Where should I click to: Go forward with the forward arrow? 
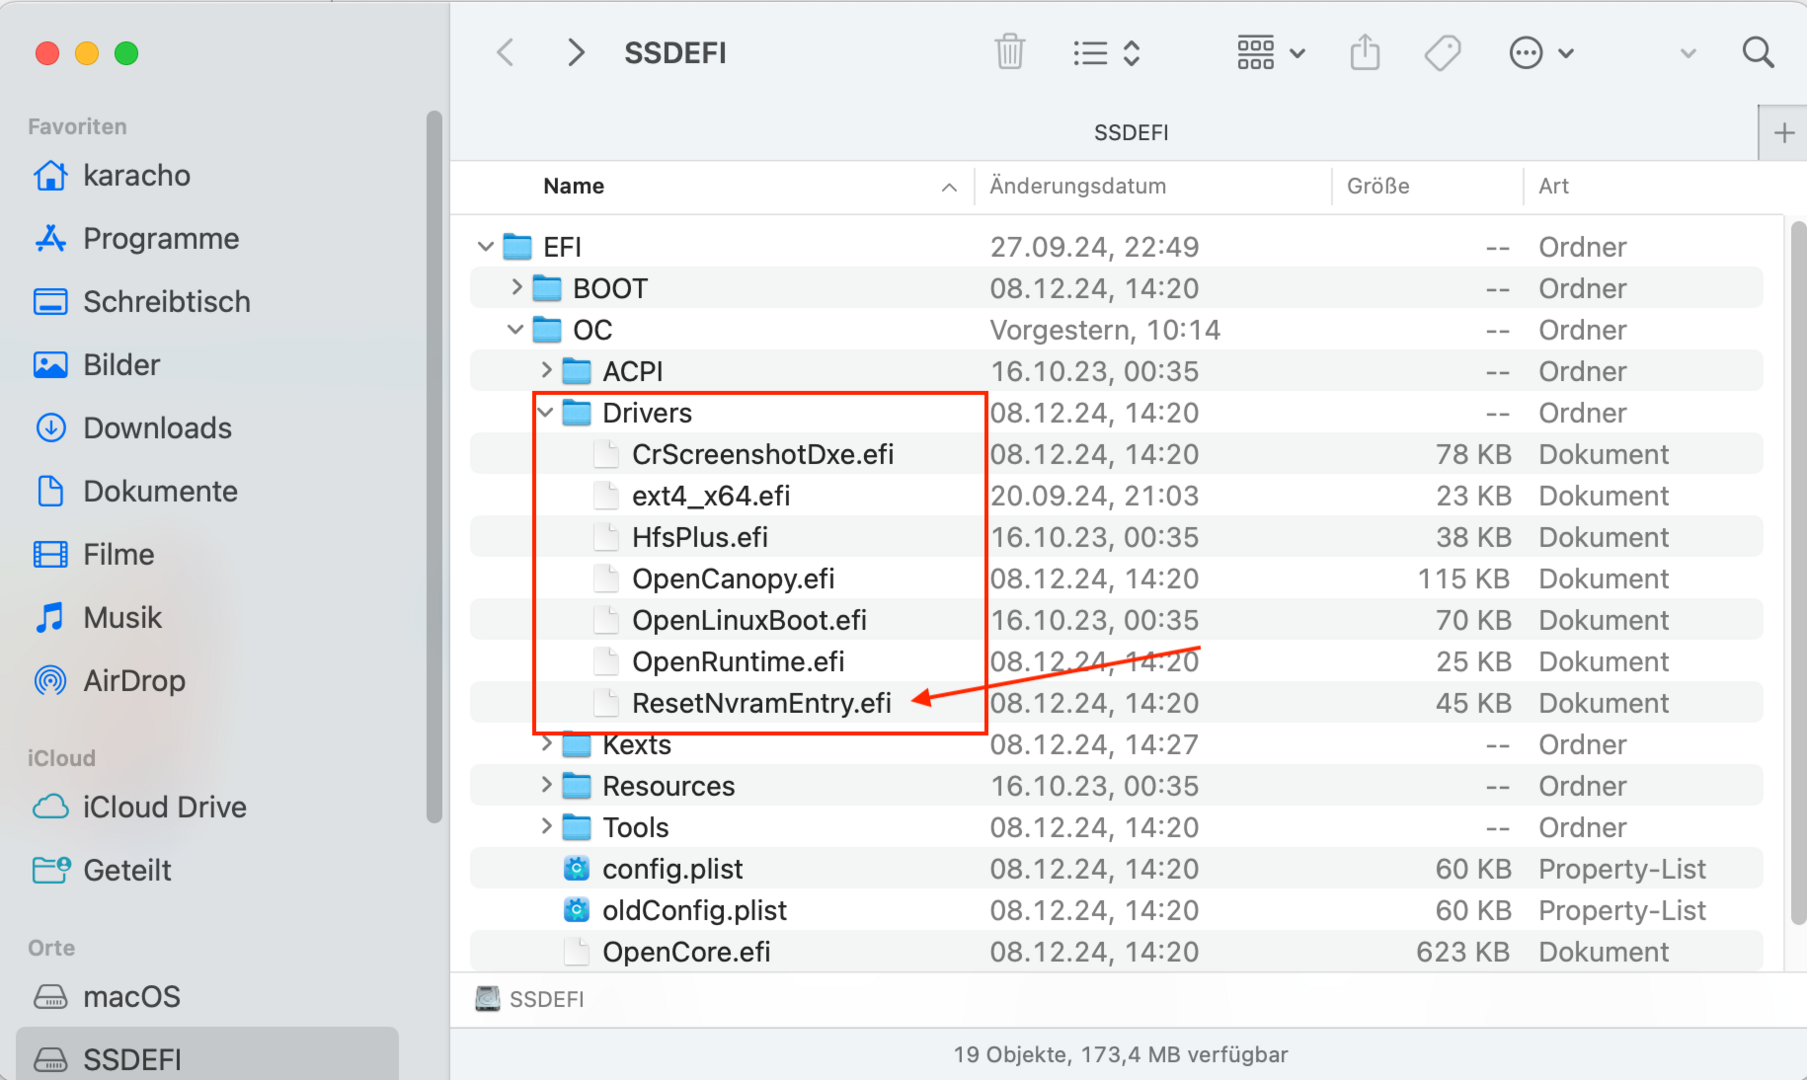[x=575, y=53]
